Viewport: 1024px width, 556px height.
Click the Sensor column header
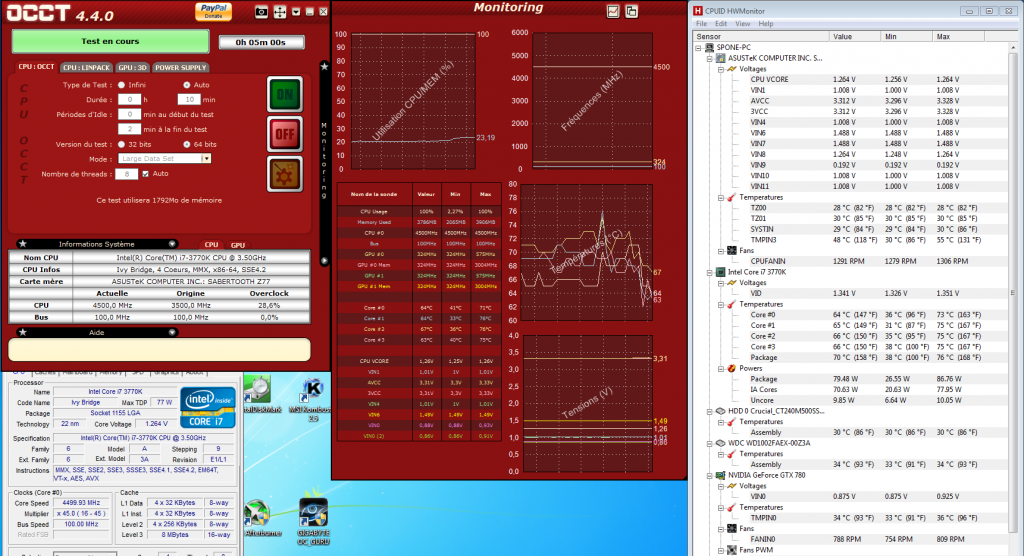click(x=761, y=37)
